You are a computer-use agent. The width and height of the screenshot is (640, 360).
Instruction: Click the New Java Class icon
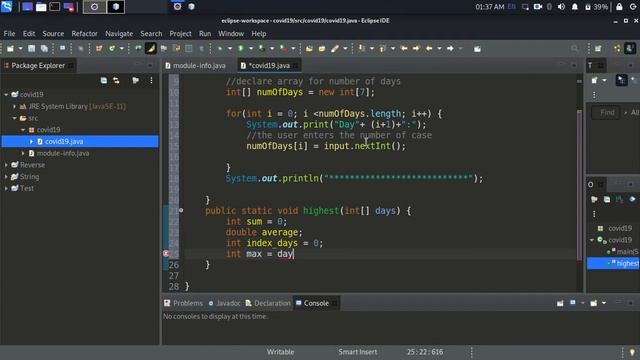(112, 49)
